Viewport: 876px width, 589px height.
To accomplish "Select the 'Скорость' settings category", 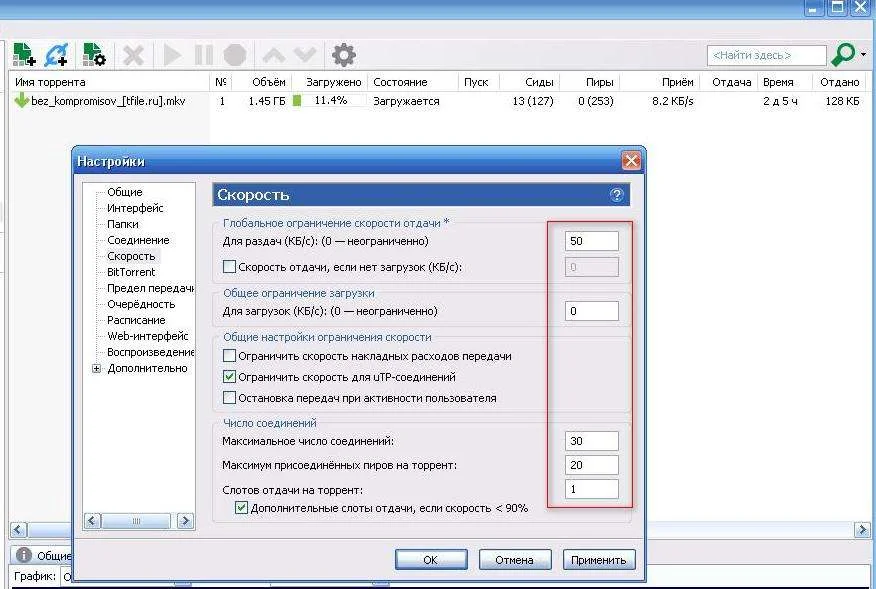I will 131,256.
